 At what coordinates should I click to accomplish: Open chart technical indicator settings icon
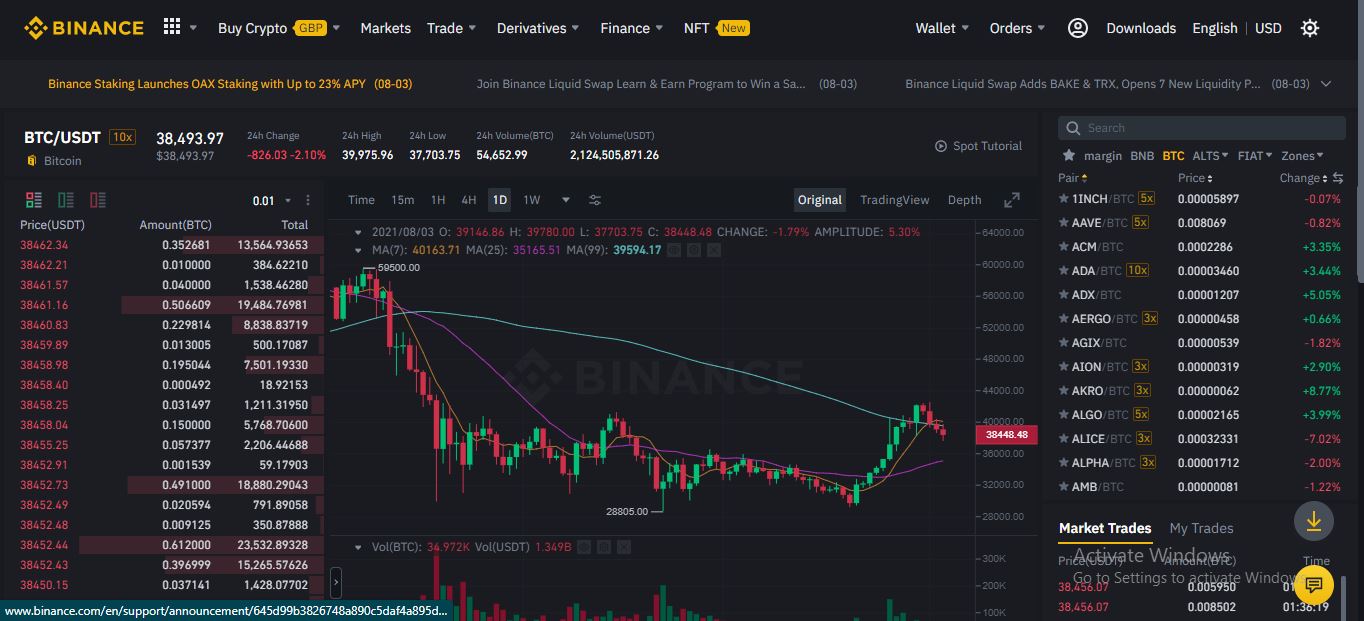(x=595, y=200)
